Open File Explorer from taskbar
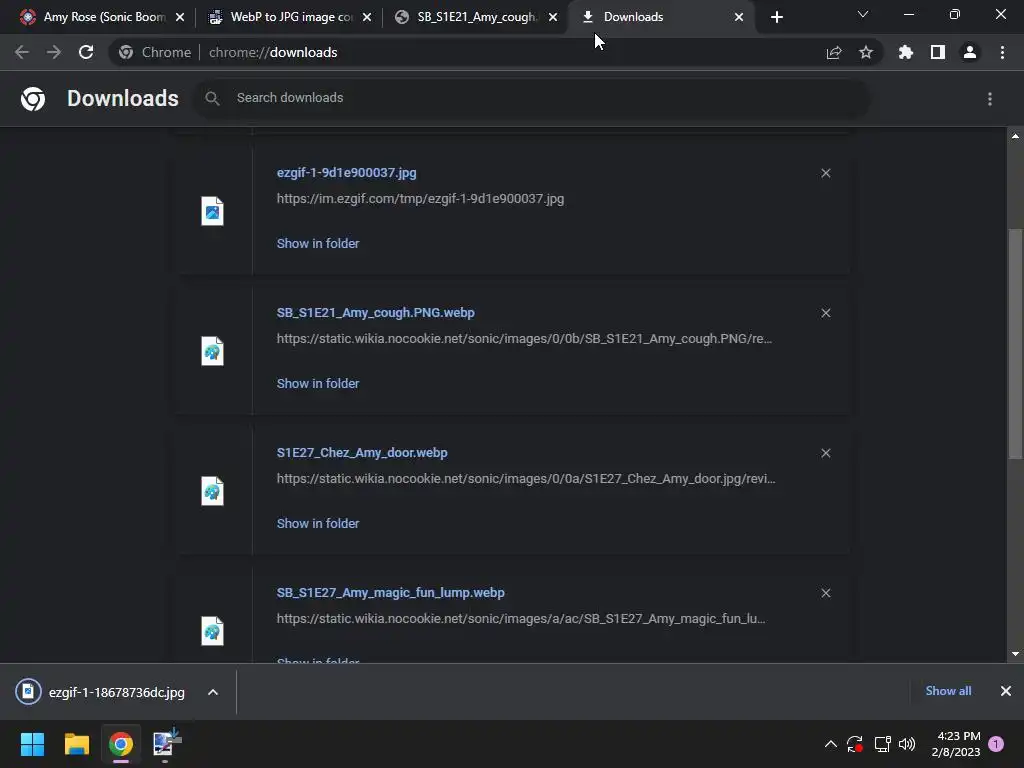This screenshot has height=768, width=1024. [76, 744]
